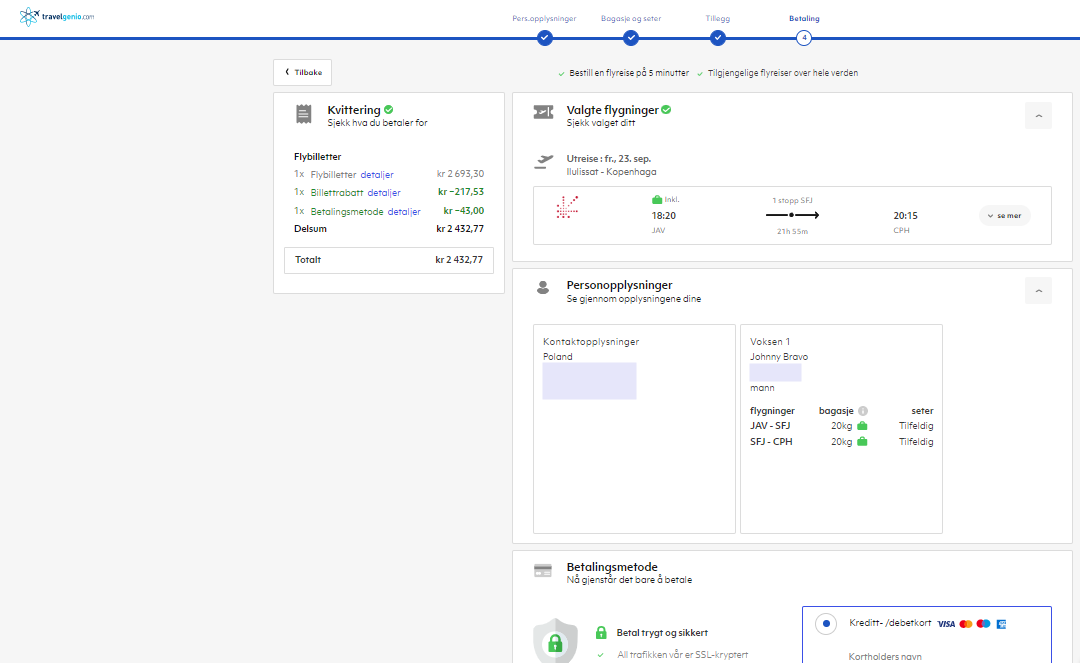Click the Tilbake back button
Image resolution: width=1080 pixels, height=663 pixels.
tap(302, 72)
